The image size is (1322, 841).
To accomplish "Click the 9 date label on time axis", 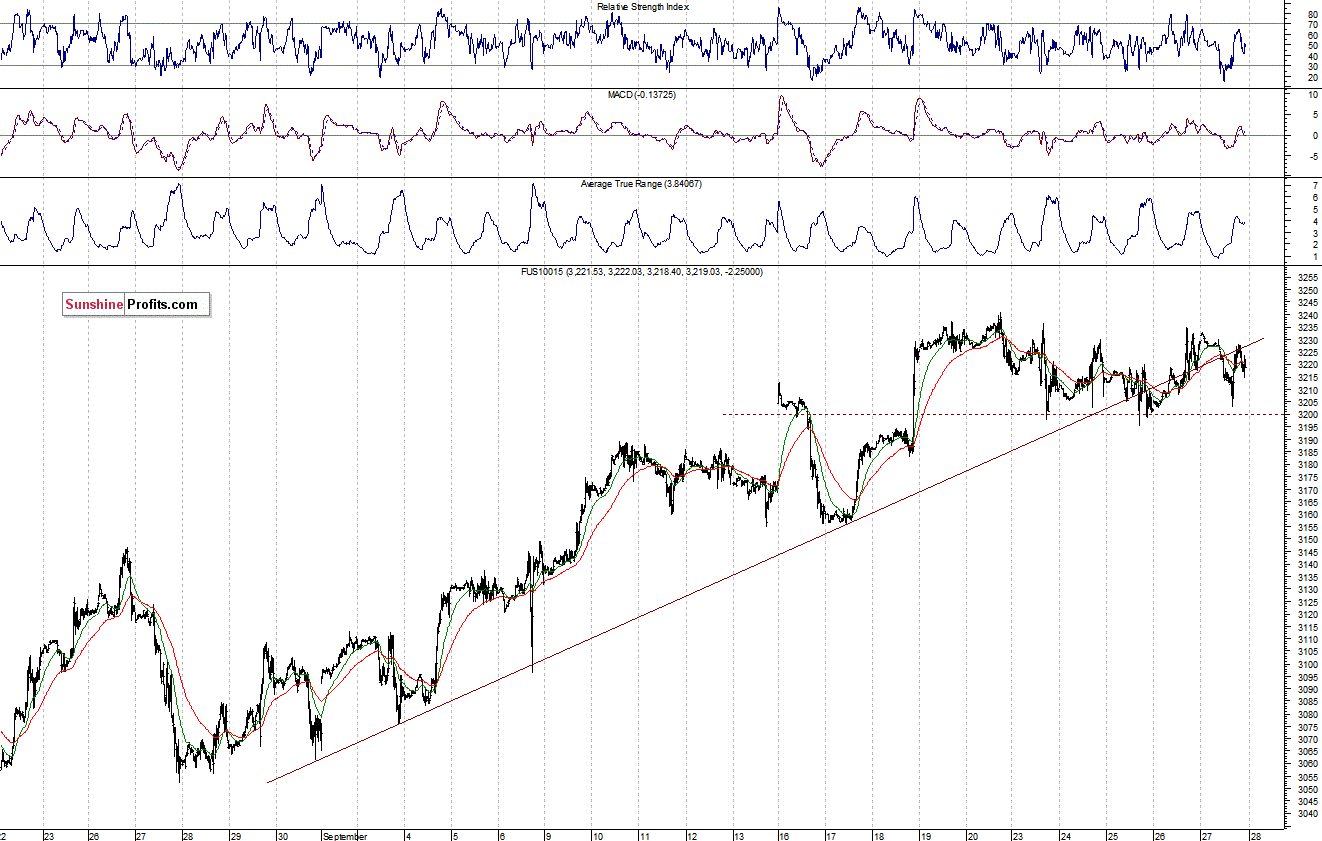I will [x=549, y=835].
